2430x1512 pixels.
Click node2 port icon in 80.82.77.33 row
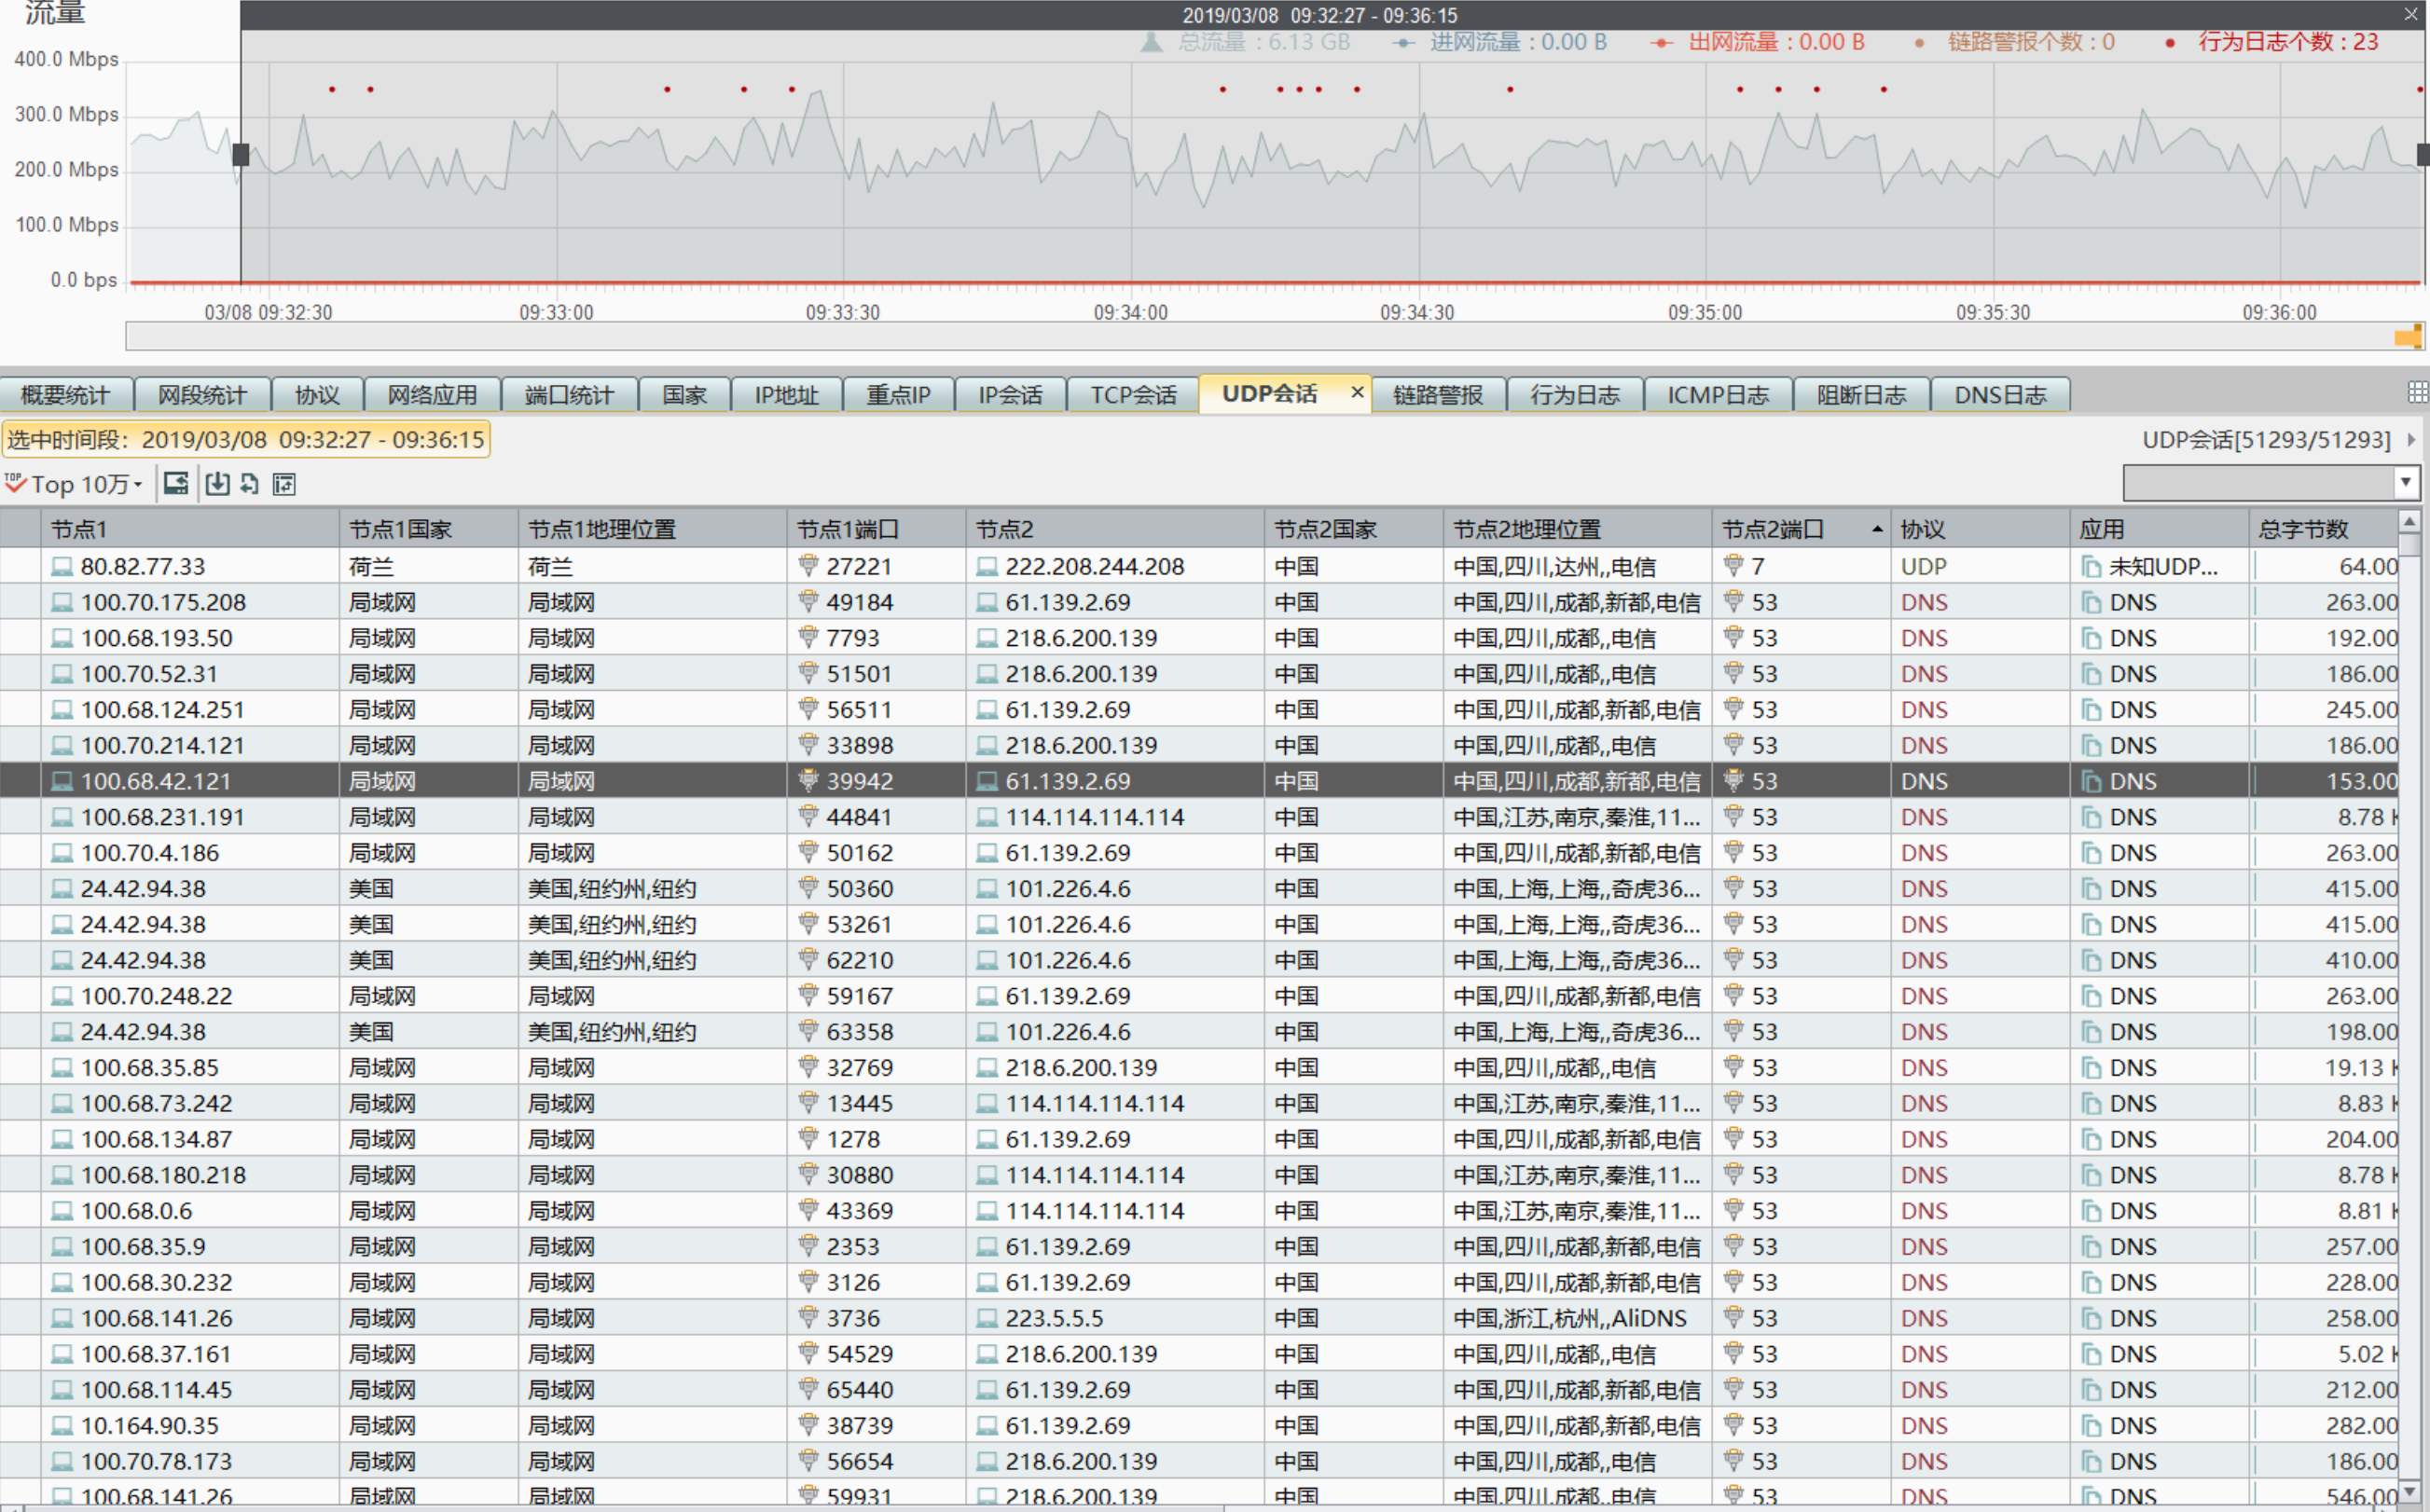(x=1734, y=566)
